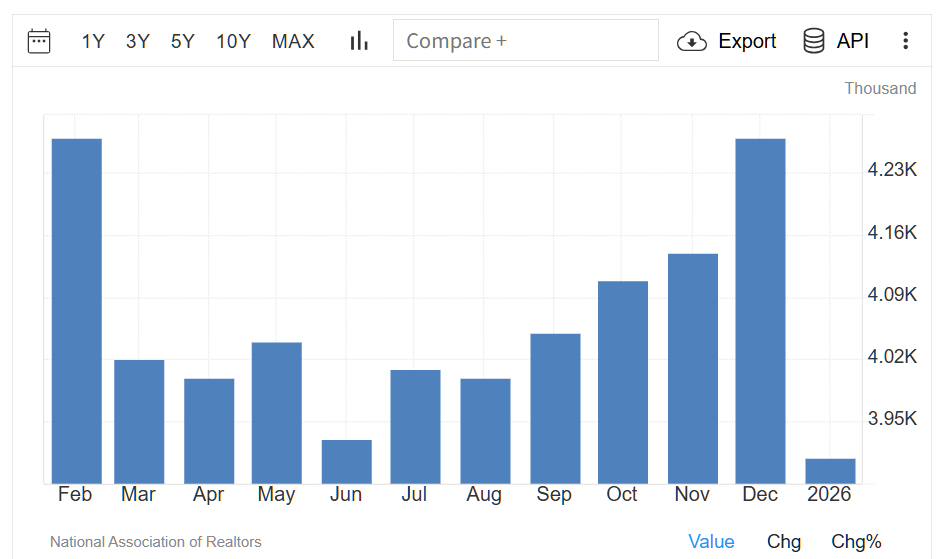Click the December bar in chart
This screenshot has height=559, width=939.
tap(760, 310)
